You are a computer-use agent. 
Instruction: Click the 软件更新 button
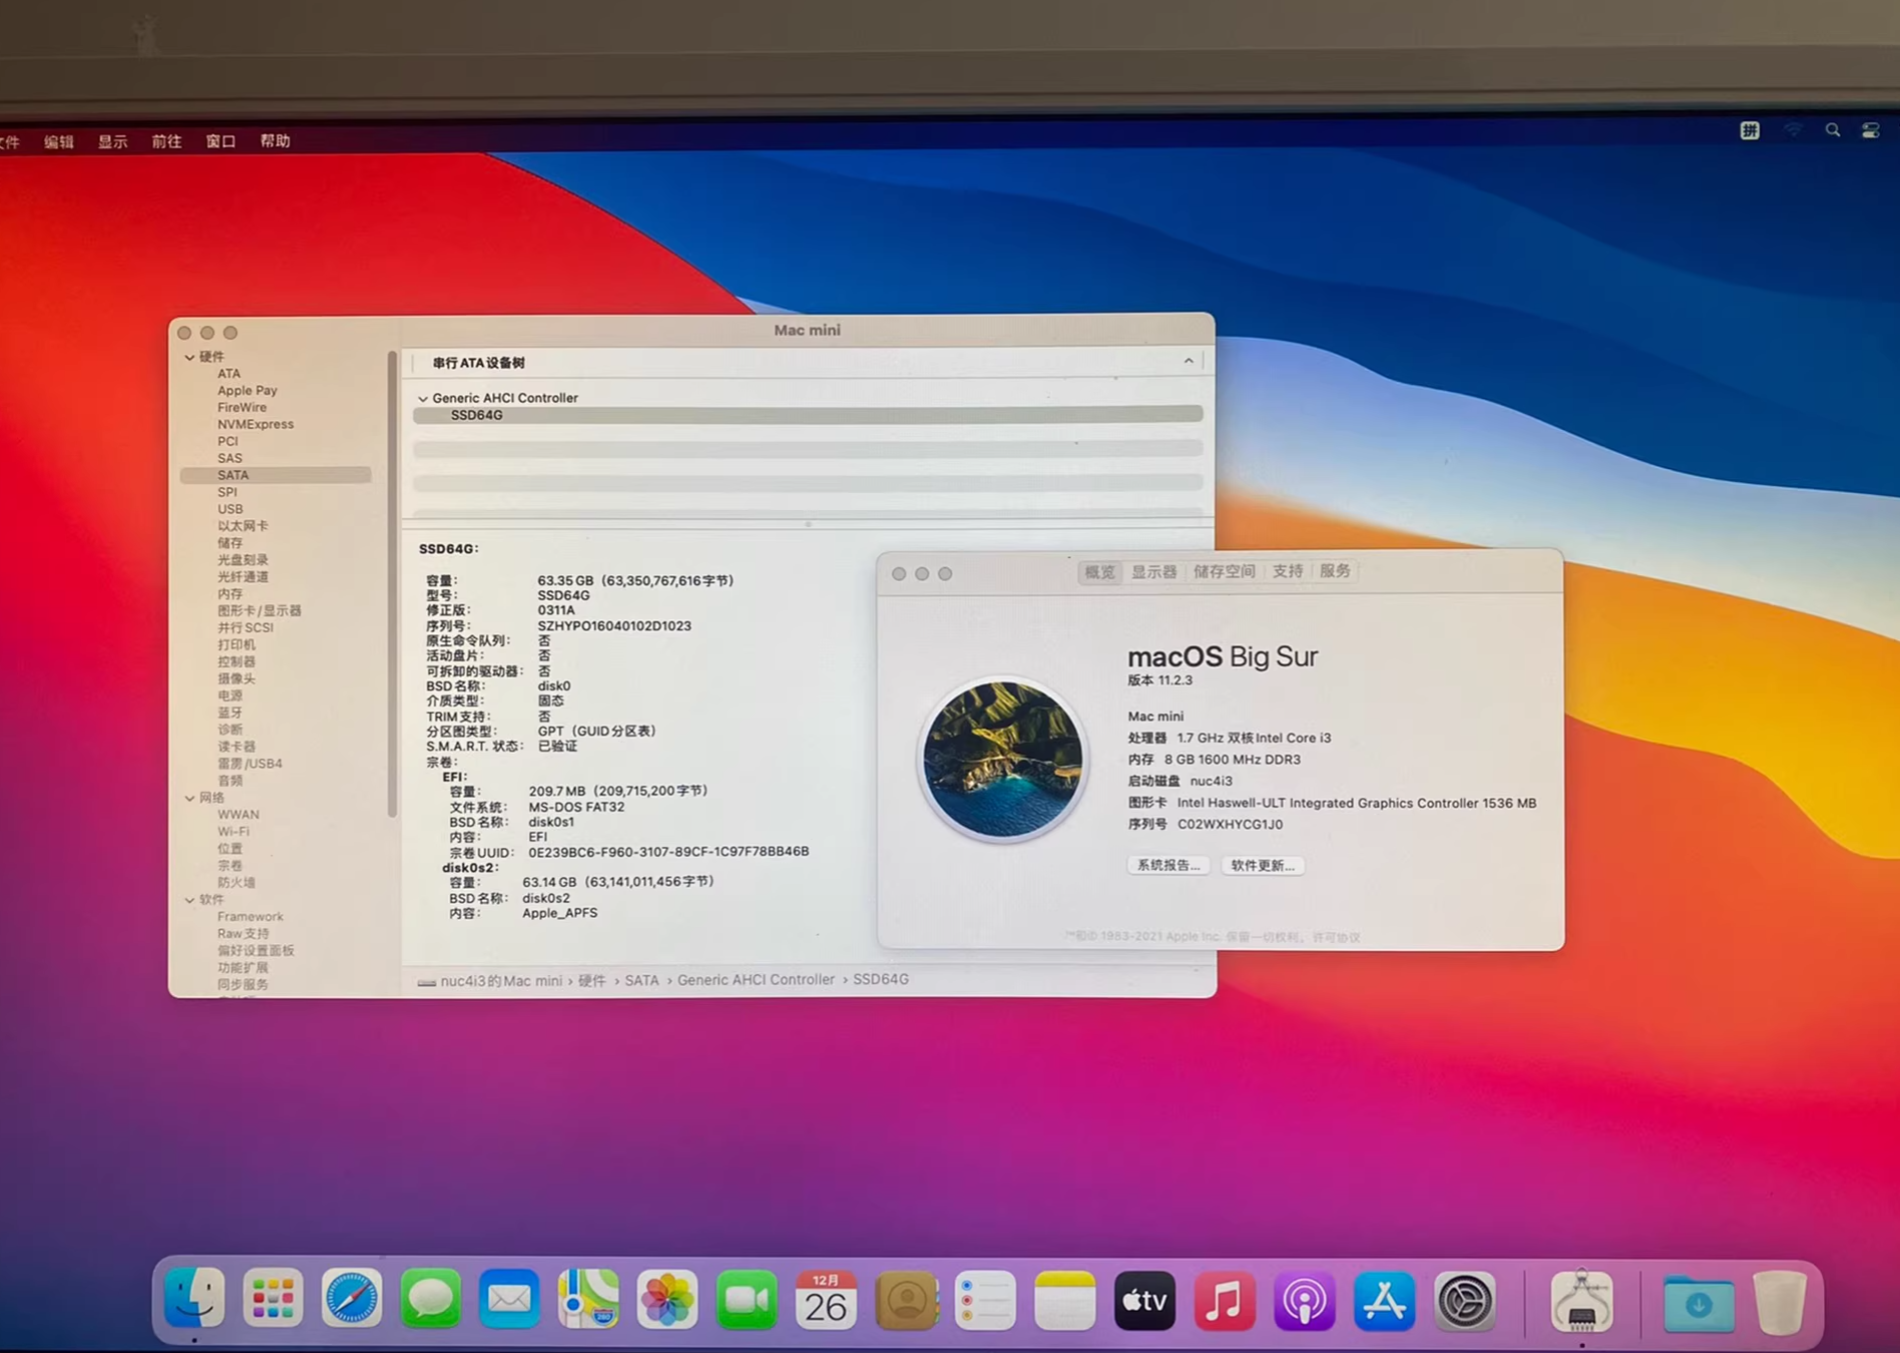[x=1262, y=865]
